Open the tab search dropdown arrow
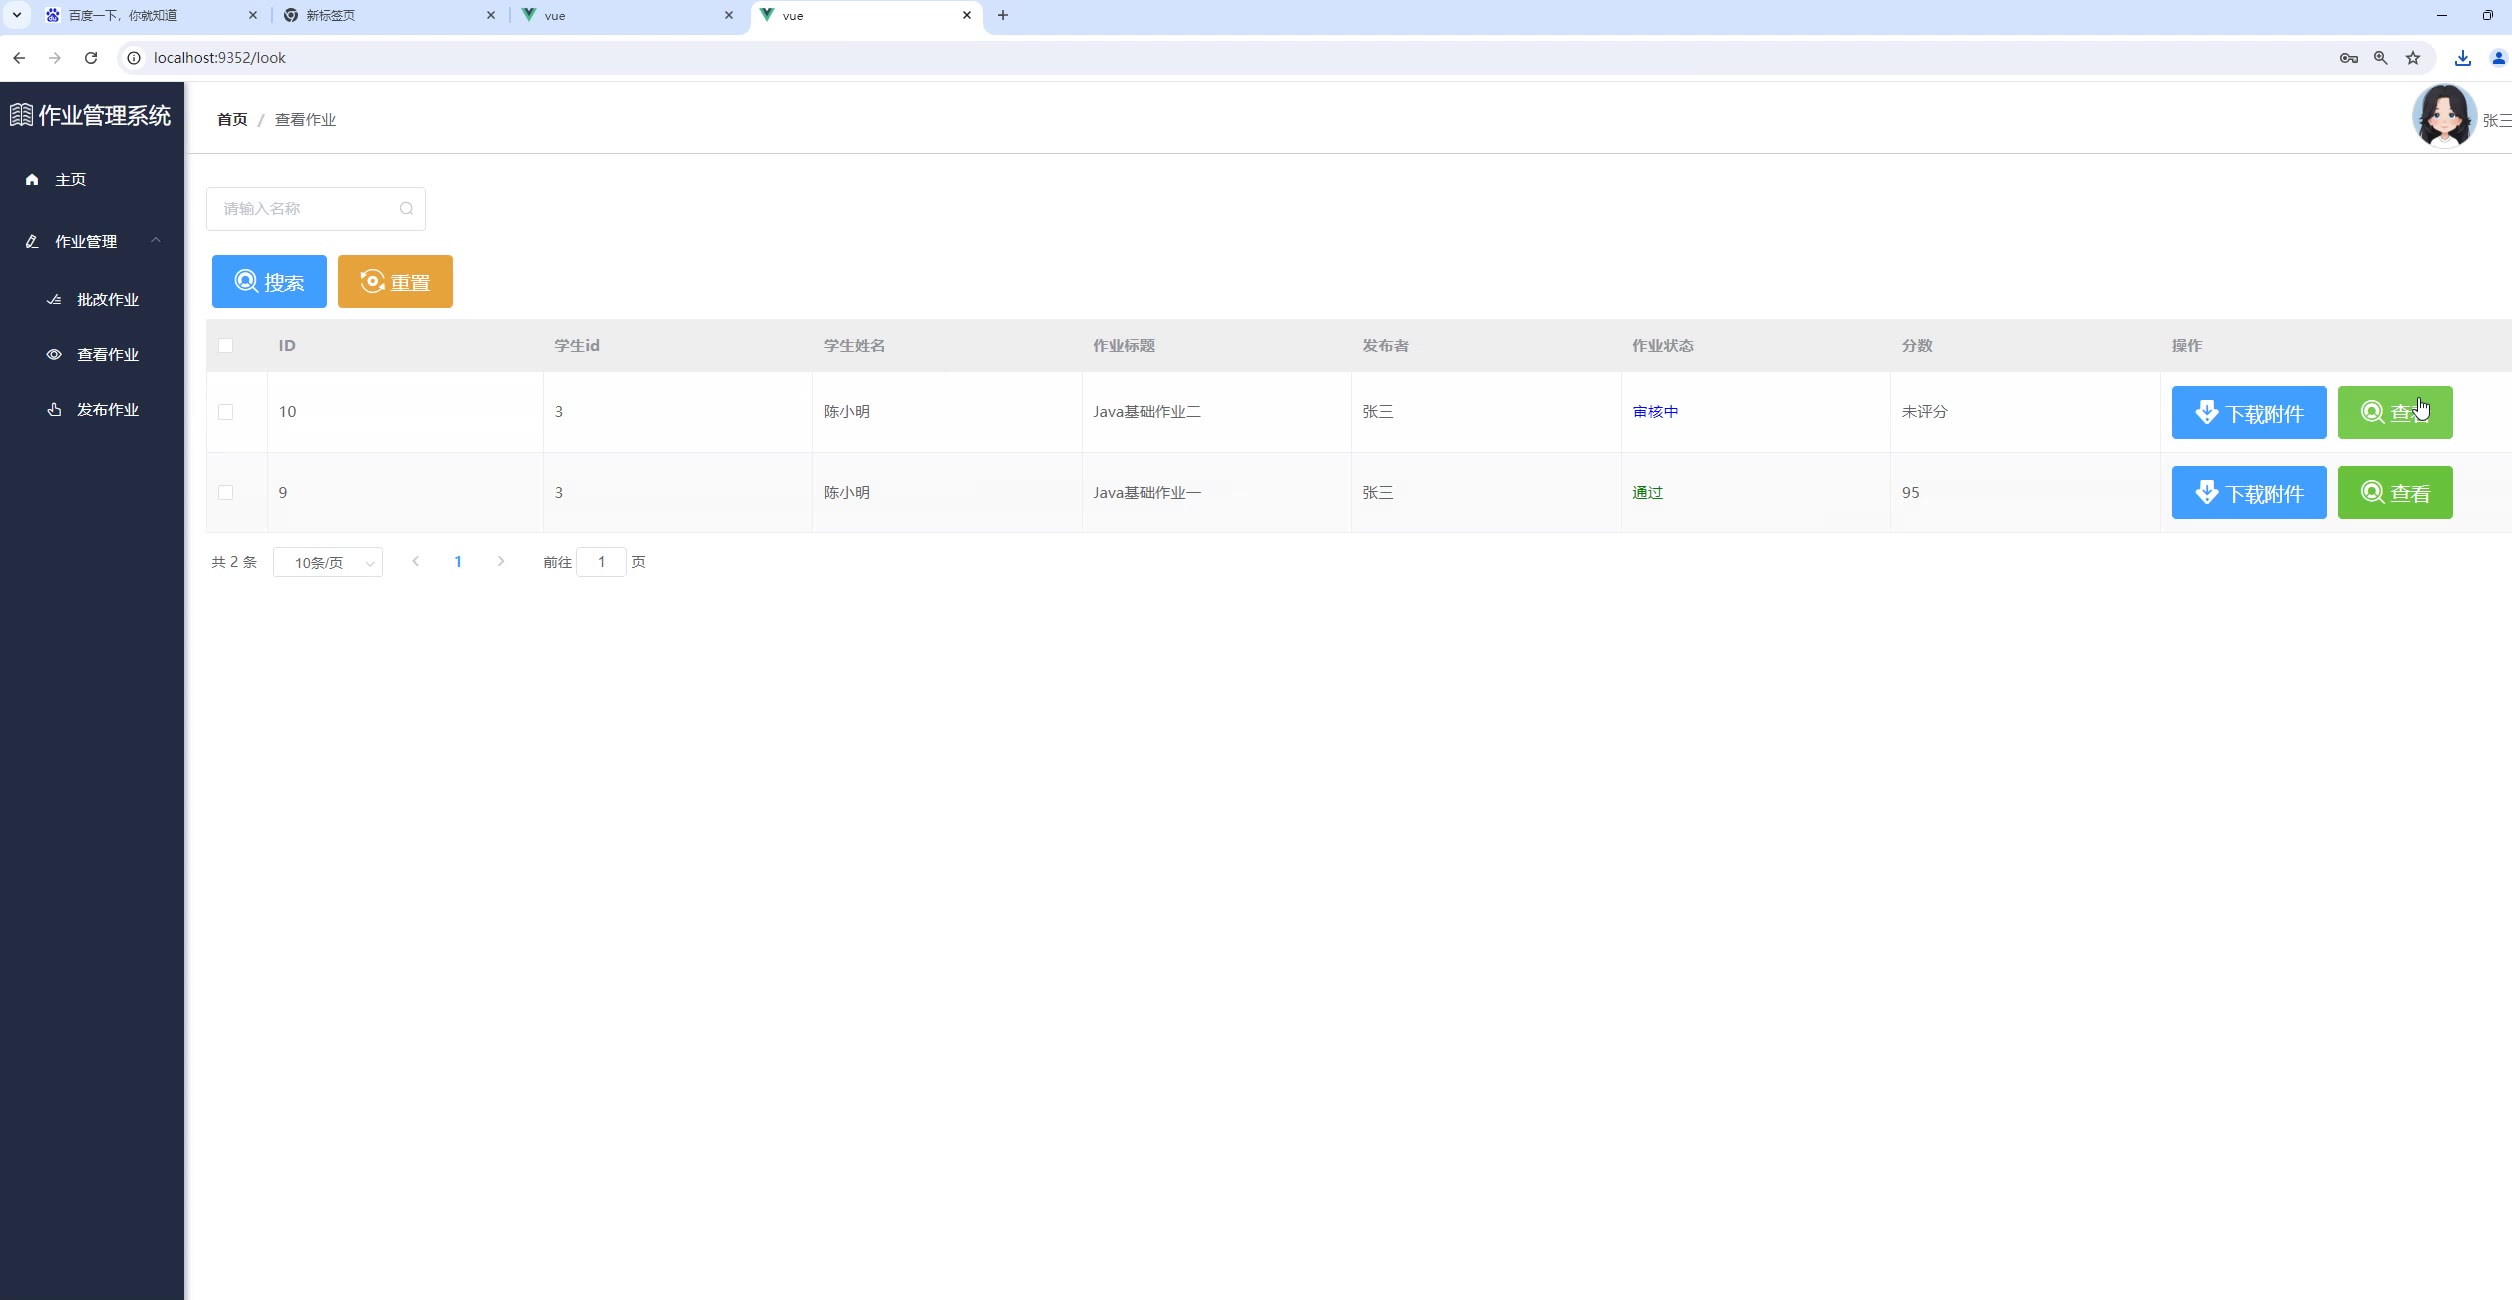The height and width of the screenshot is (1300, 2512). coord(17,15)
